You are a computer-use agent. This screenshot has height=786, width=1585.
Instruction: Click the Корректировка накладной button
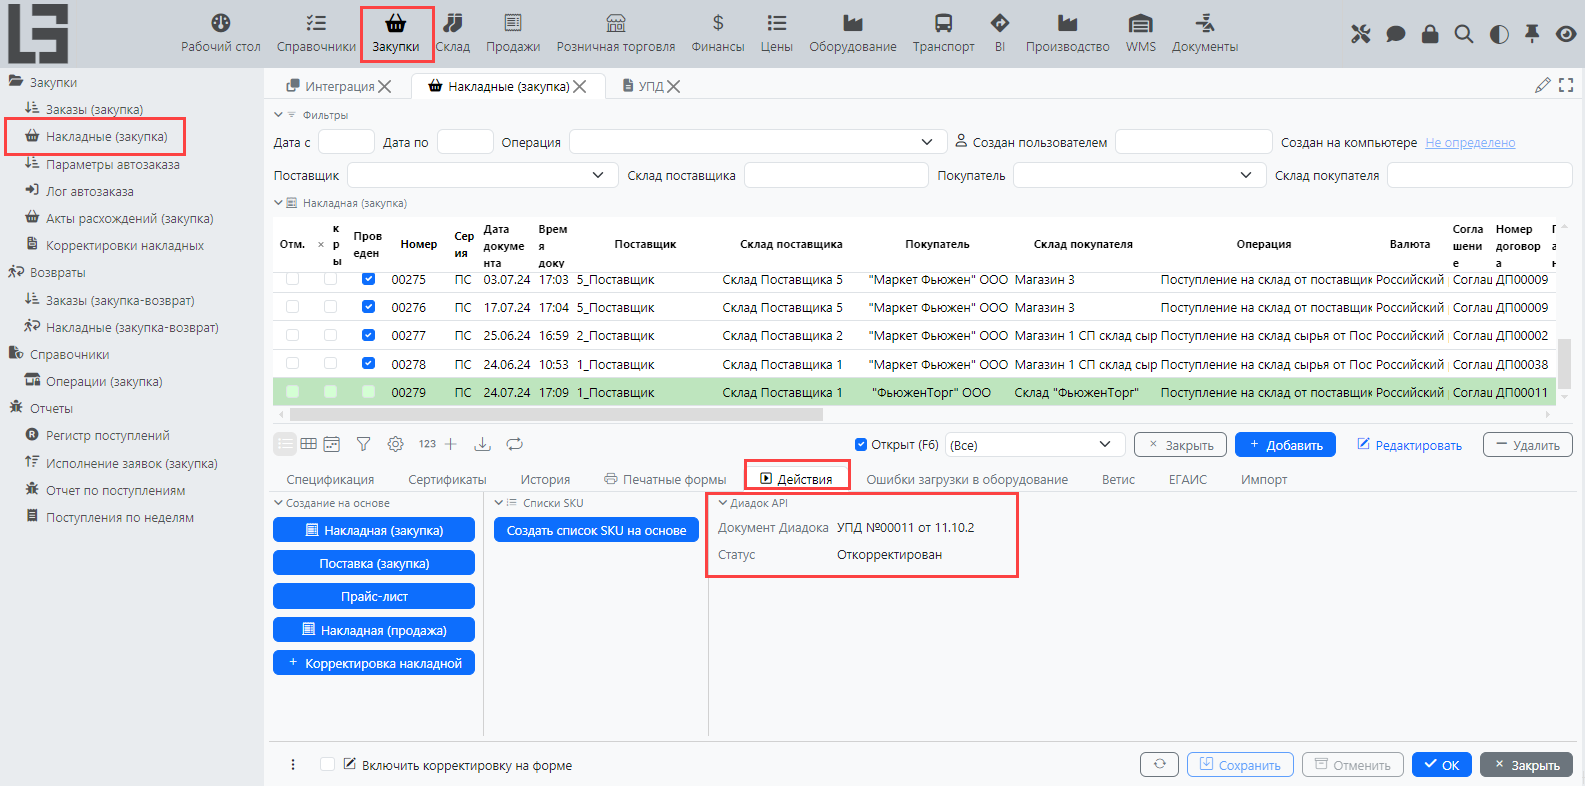374,663
